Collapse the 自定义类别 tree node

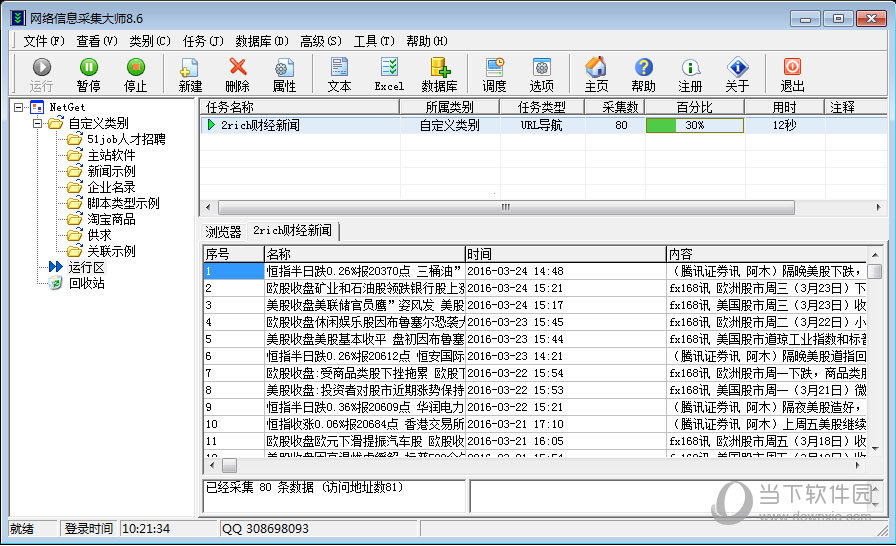[37, 123]
